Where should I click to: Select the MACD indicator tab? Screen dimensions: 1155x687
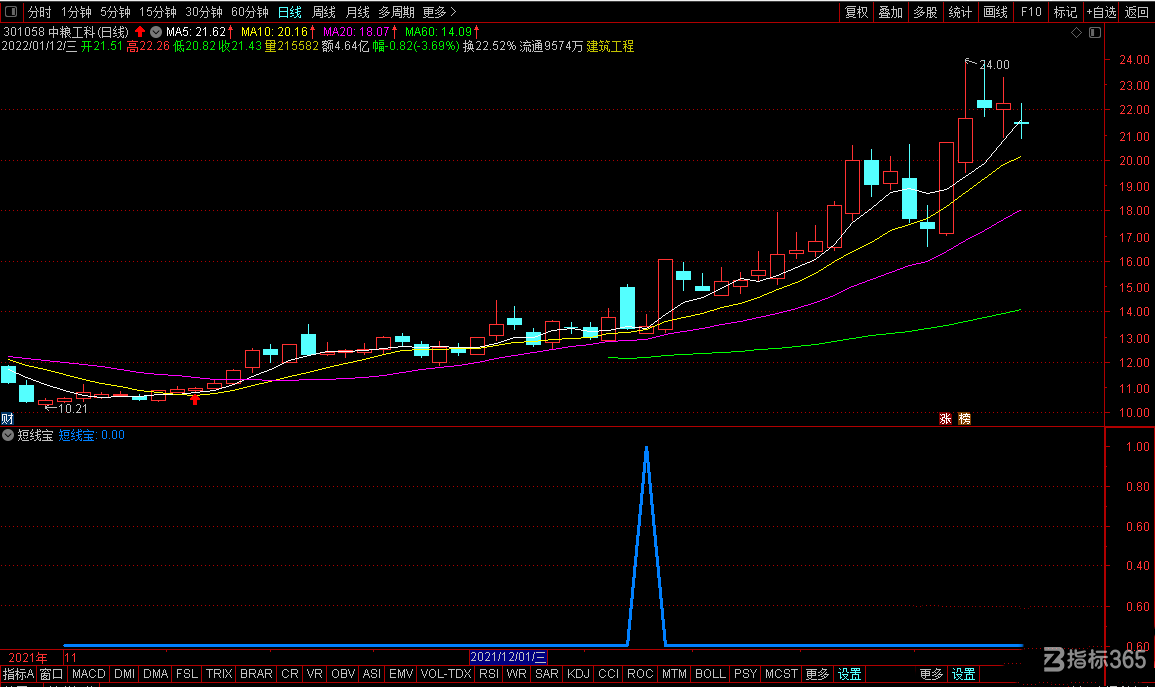point(89,674)
